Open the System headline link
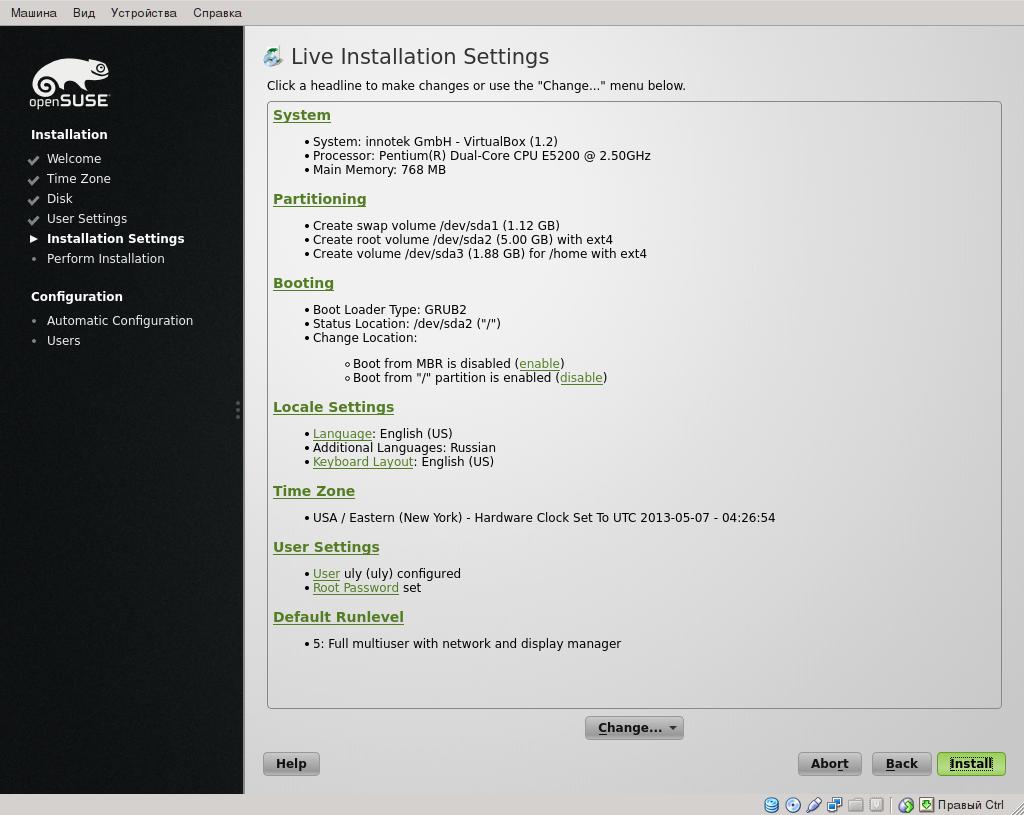The image size is (1024, 815). [302, 115]
